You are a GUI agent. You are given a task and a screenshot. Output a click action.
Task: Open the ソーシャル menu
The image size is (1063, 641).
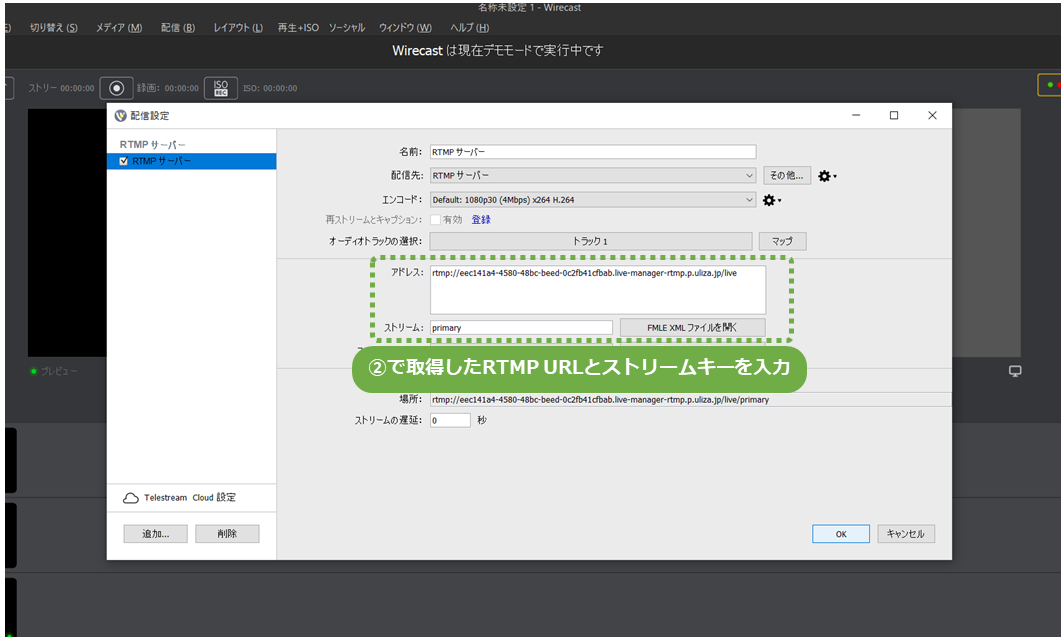[347, 28]
